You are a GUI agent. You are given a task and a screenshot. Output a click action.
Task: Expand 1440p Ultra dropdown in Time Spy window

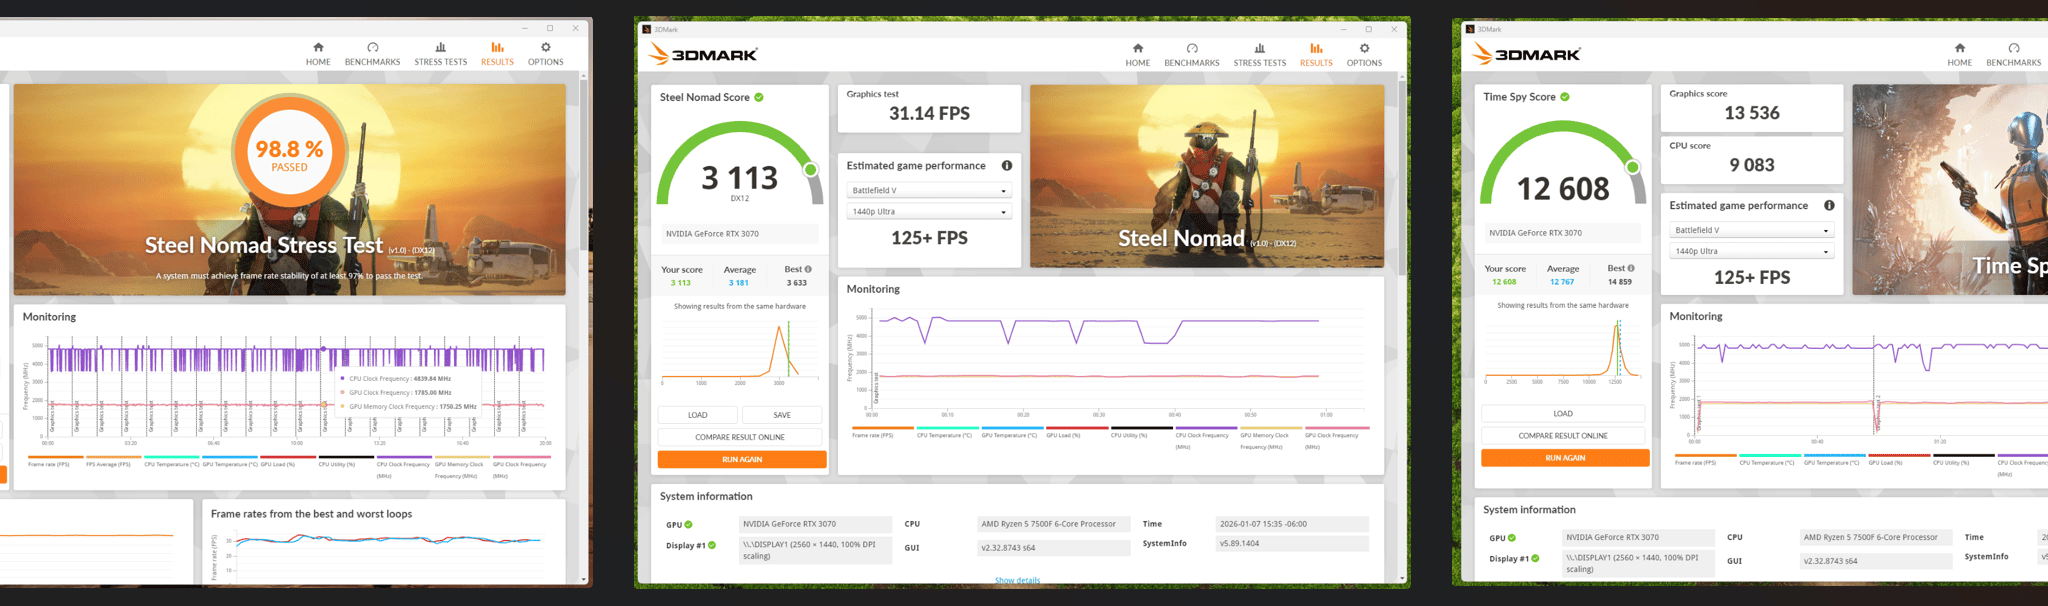point(1752,251)
